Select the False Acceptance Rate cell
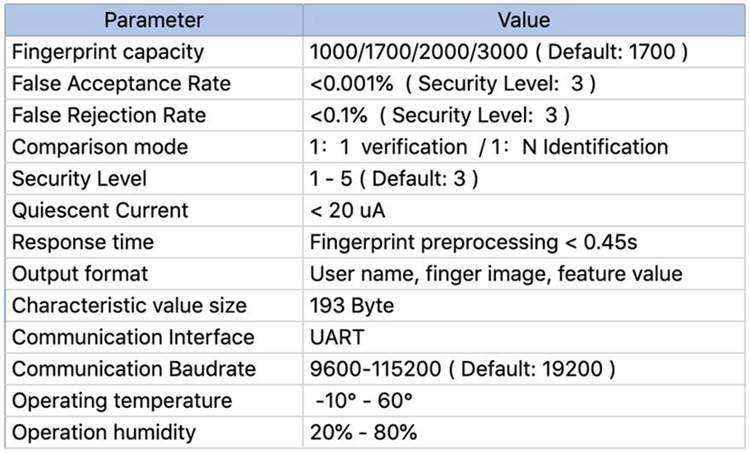This screenshot has width=750, height=454. pos(120,83)
